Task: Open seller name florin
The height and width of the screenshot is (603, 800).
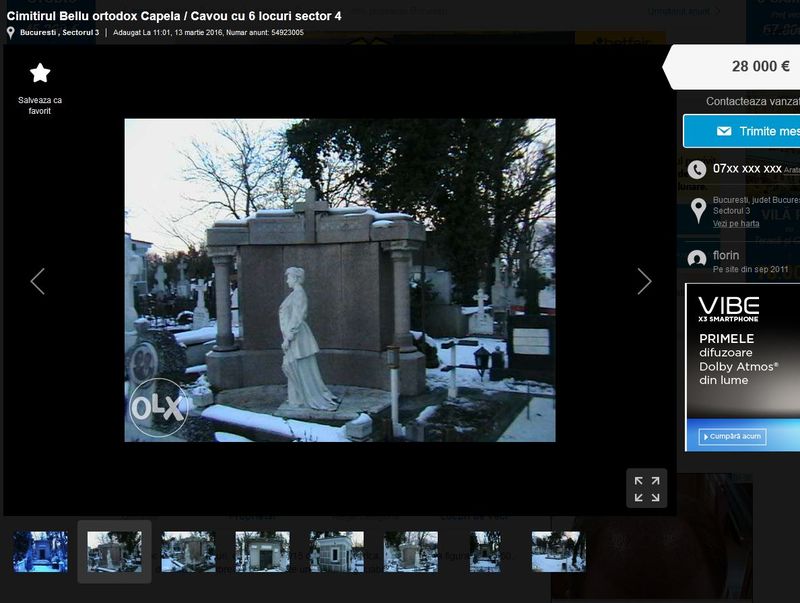Action: click(726, 255)
